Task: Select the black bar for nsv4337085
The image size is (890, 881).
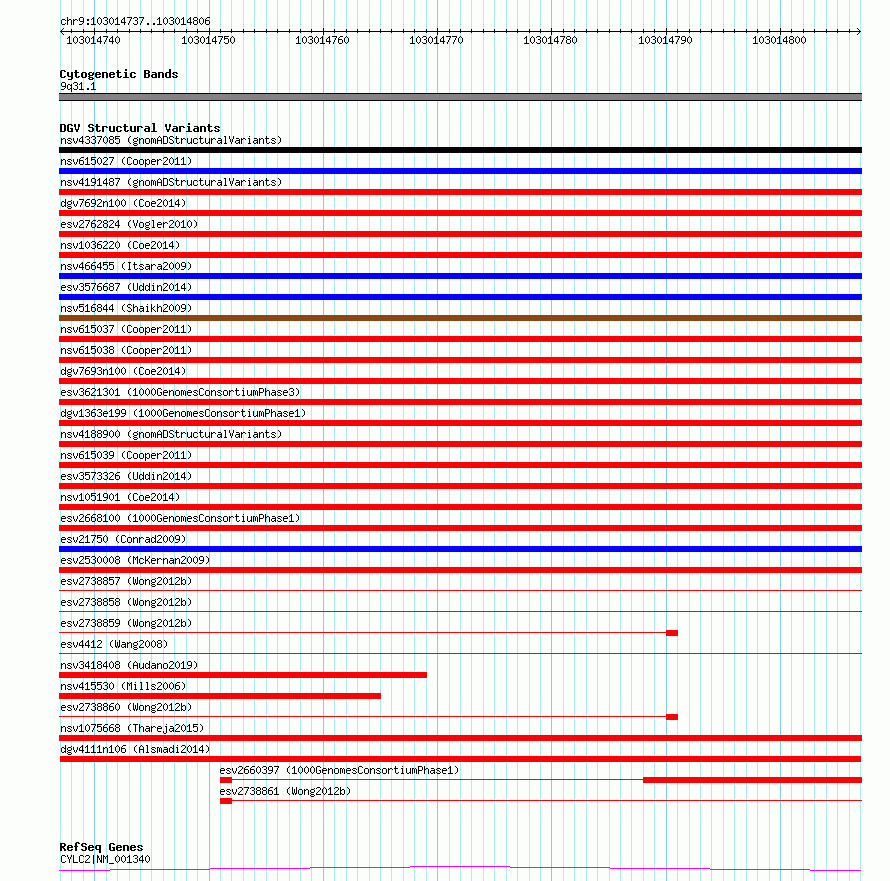Action: tap(460, 150)
